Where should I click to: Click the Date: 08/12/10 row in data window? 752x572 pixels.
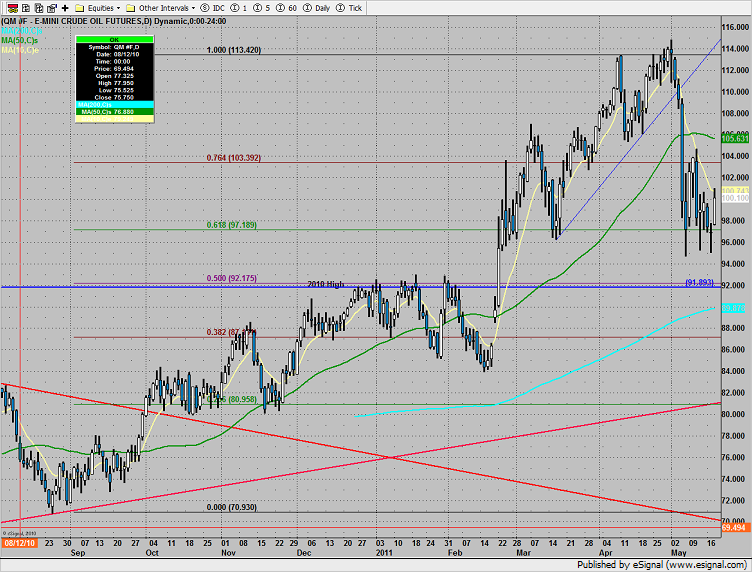(115, 54)
